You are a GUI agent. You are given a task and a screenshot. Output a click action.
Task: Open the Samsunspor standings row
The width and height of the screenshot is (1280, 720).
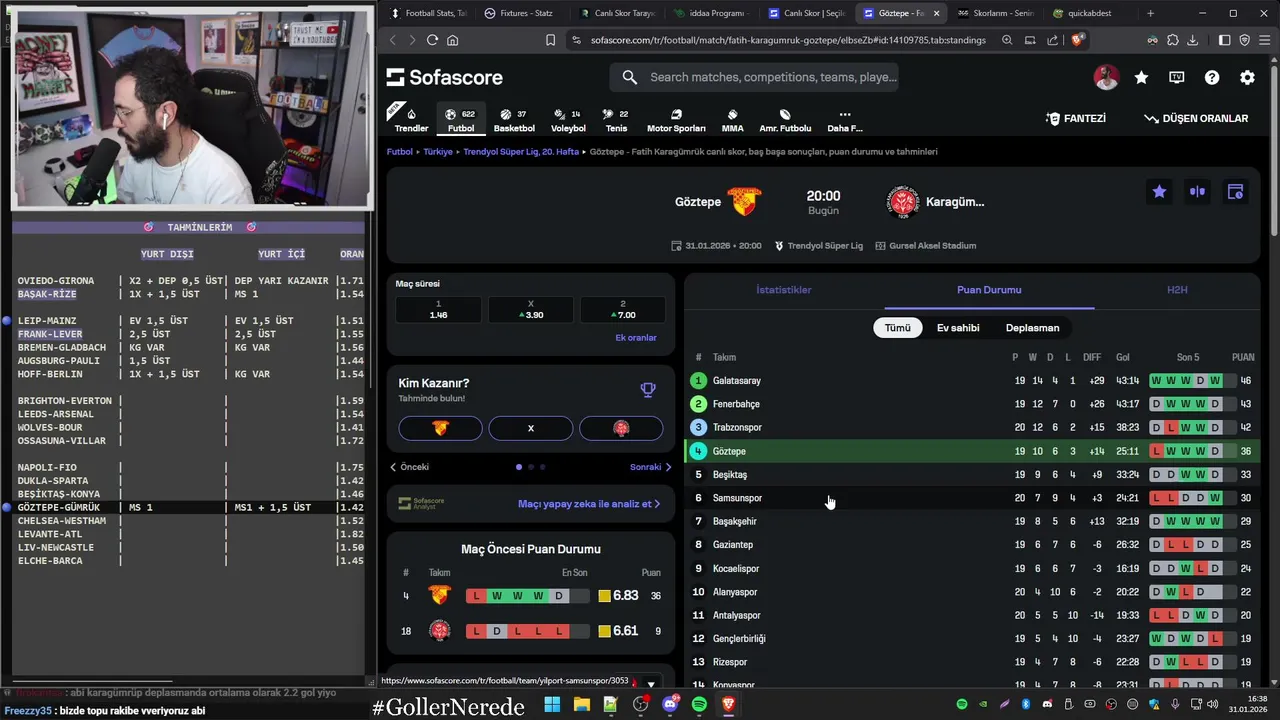(972, 498)
